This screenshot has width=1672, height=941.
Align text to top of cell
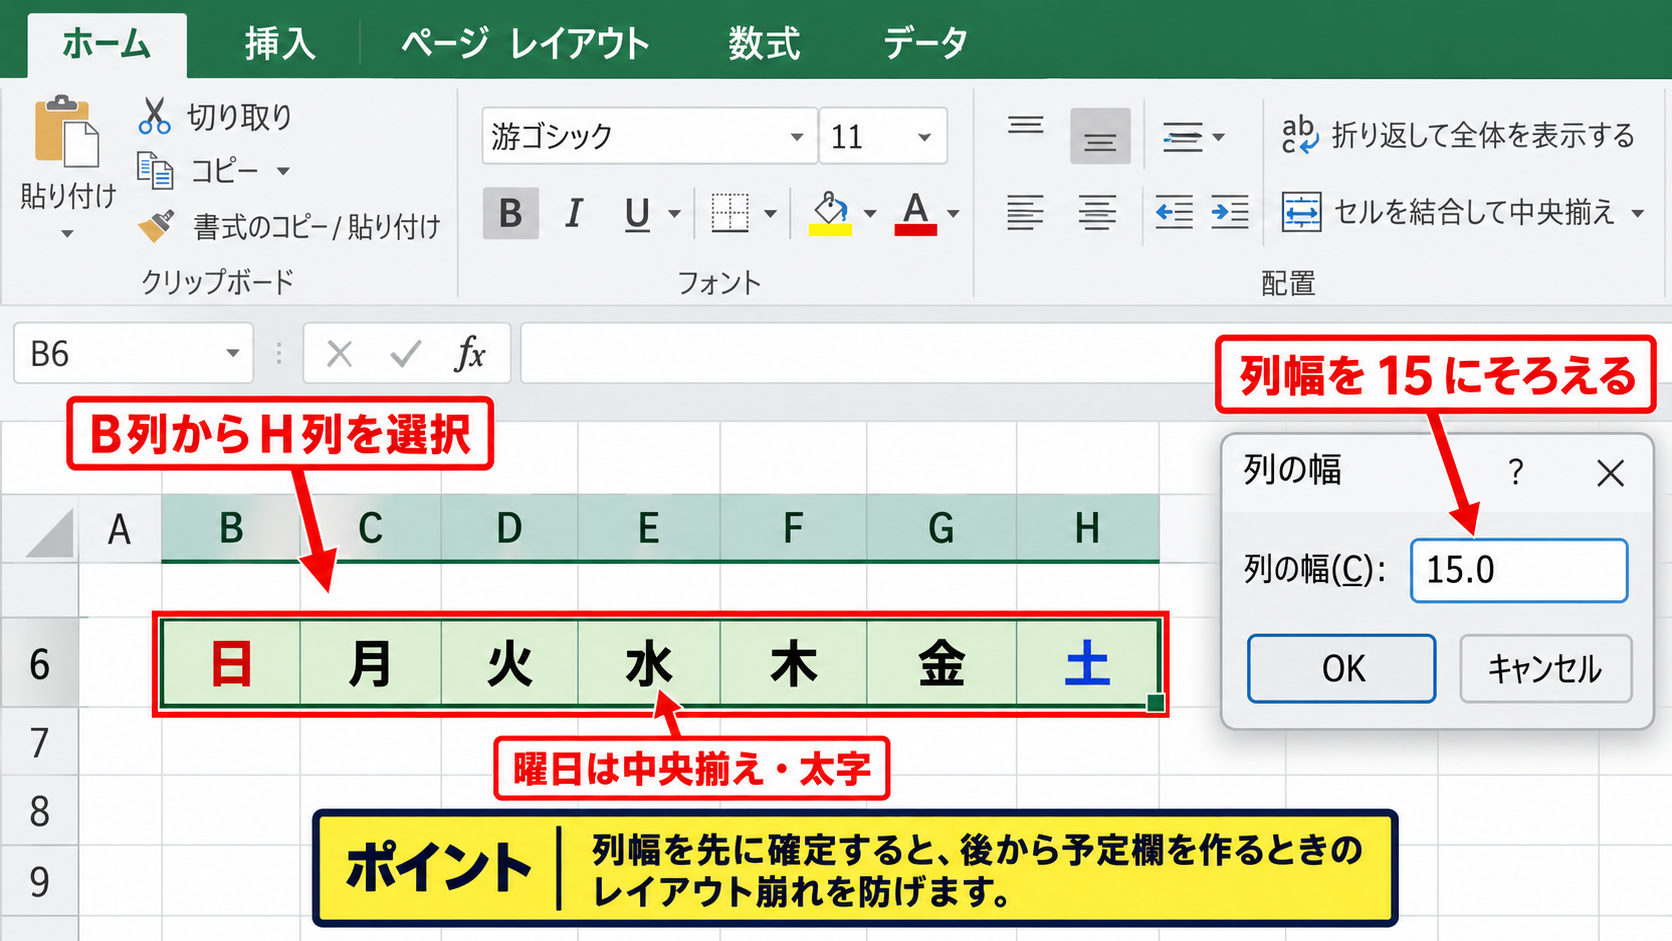pos(1026,126)
